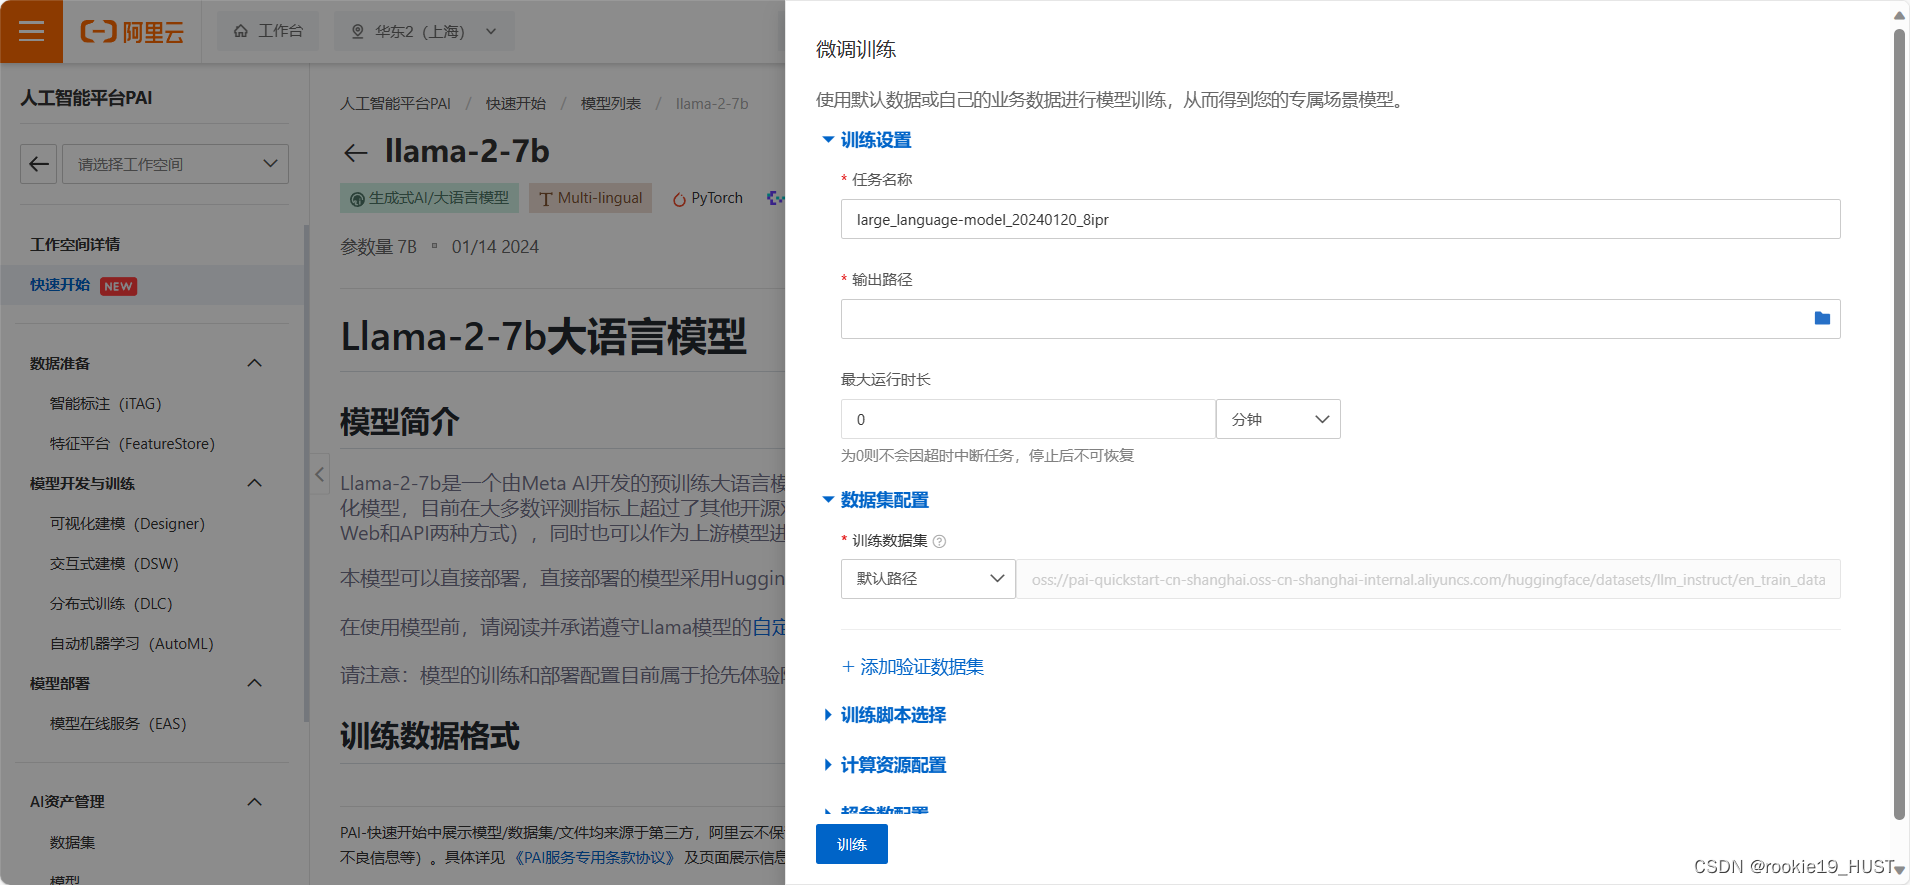Open the 华东2 (上海) region dropdown

(x=424, y=31)
